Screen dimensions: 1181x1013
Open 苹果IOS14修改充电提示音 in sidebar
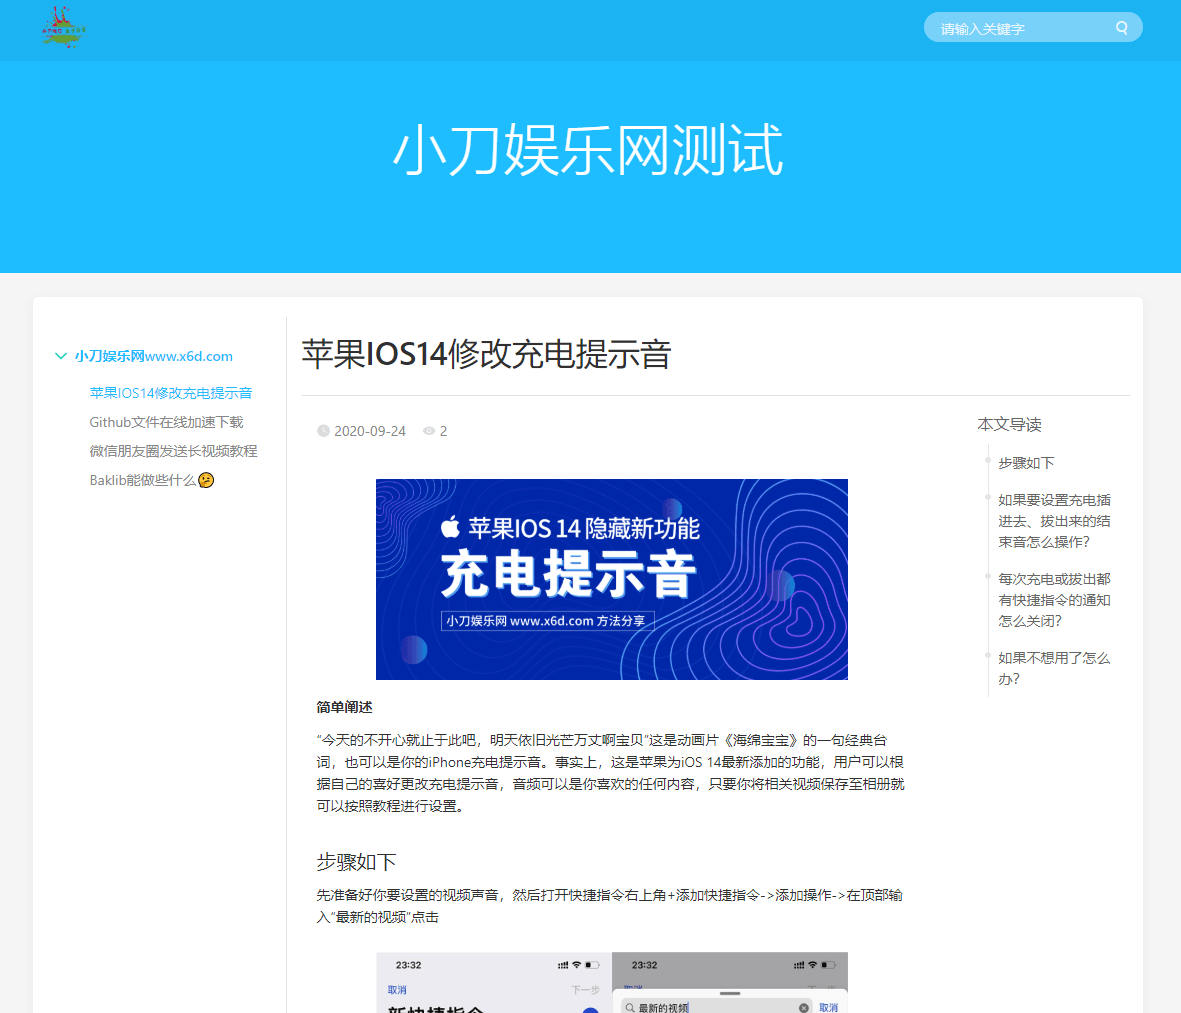pyautogui.click(x=171, y=393)
